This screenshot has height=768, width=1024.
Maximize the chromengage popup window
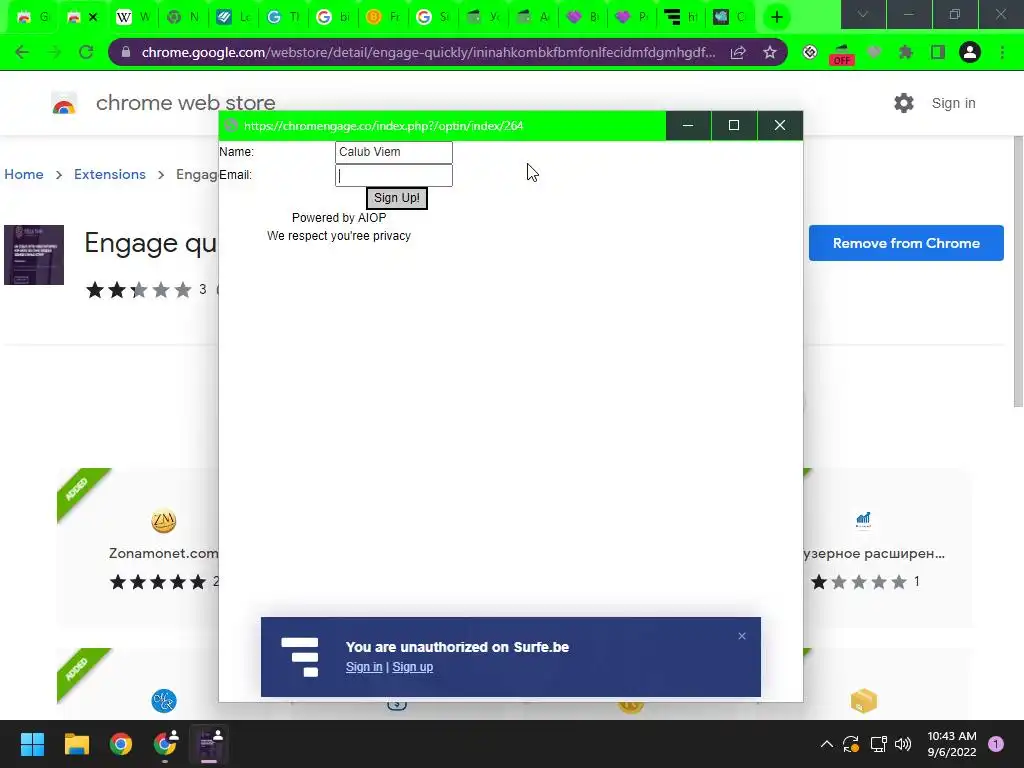pos(734,125)
